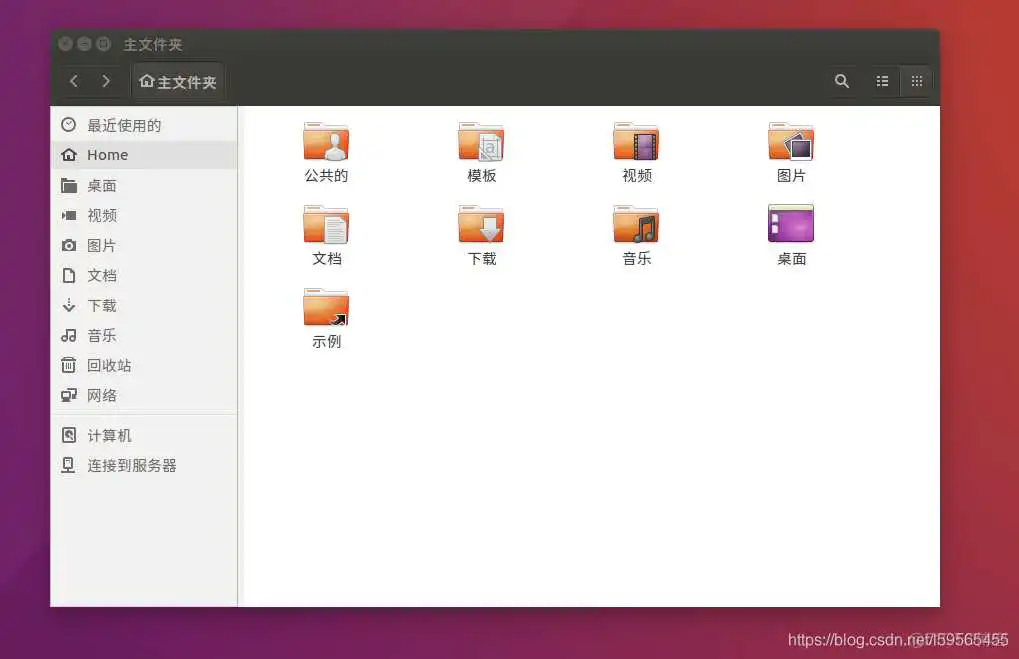Select 回收站 (Trash) in the sidebar
This screenshot has height=659, width=1019.
point(109,365)
